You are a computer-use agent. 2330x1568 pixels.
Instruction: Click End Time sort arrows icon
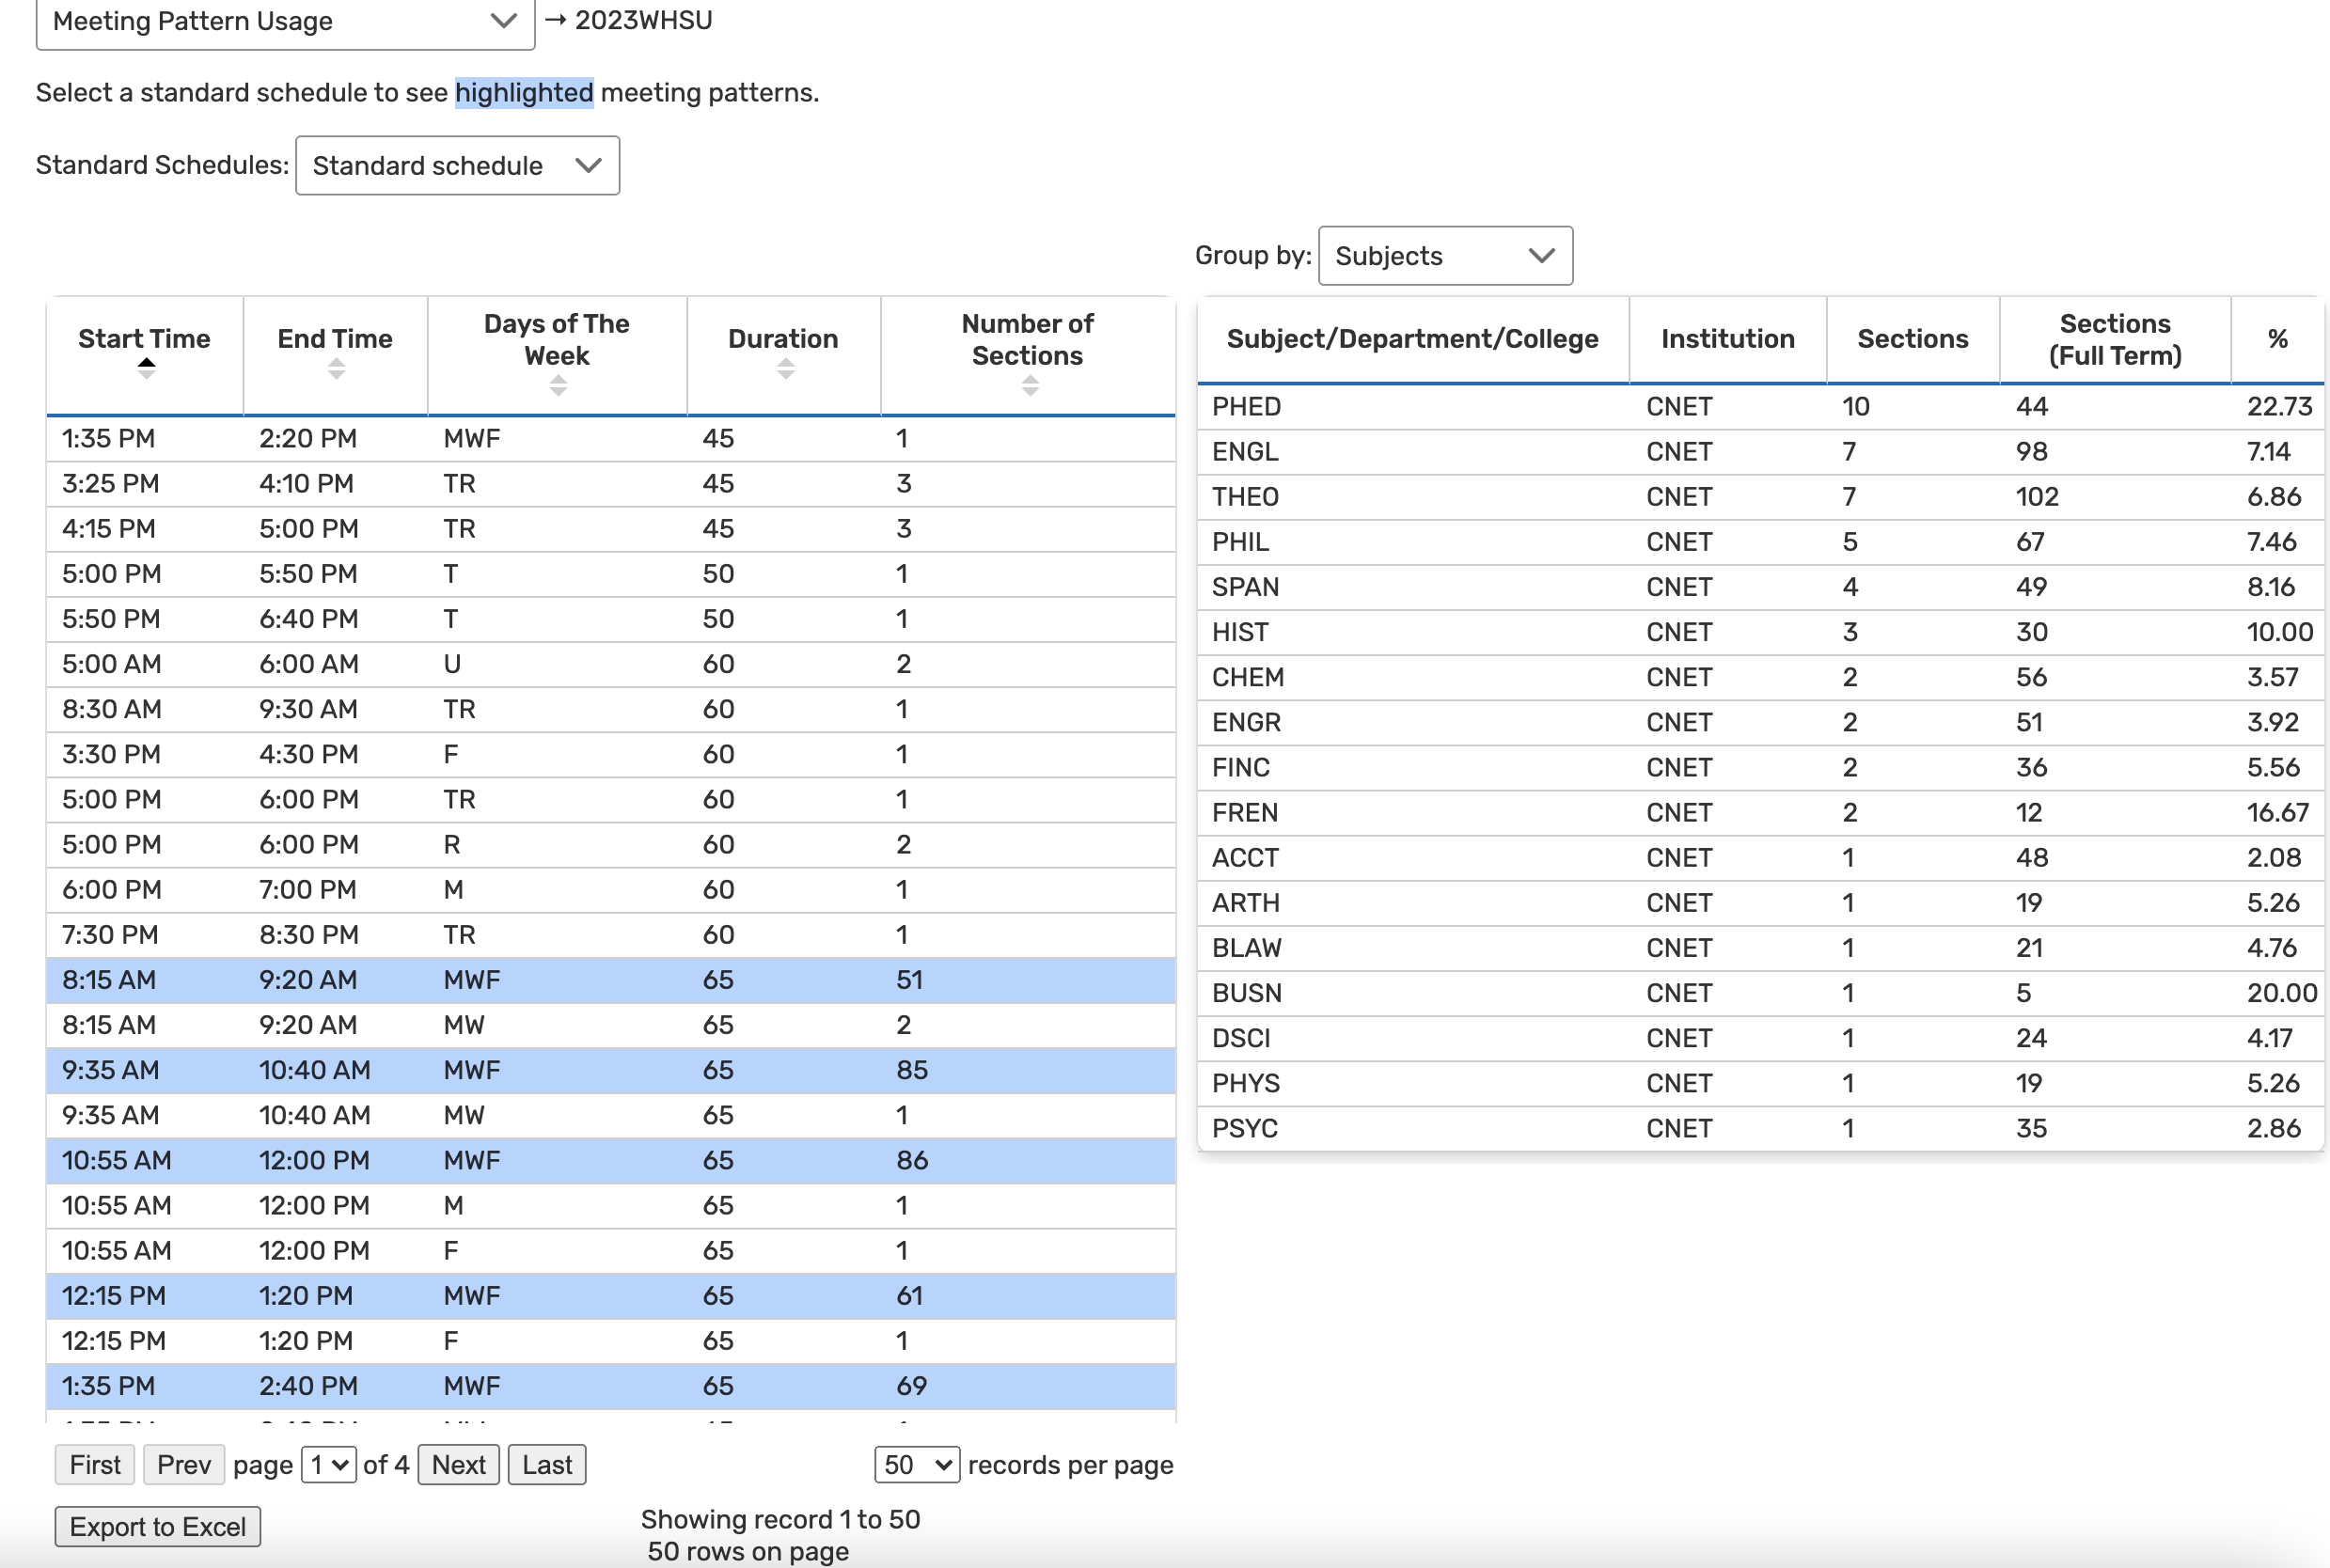pyautogui.click(x=336, y=369)
